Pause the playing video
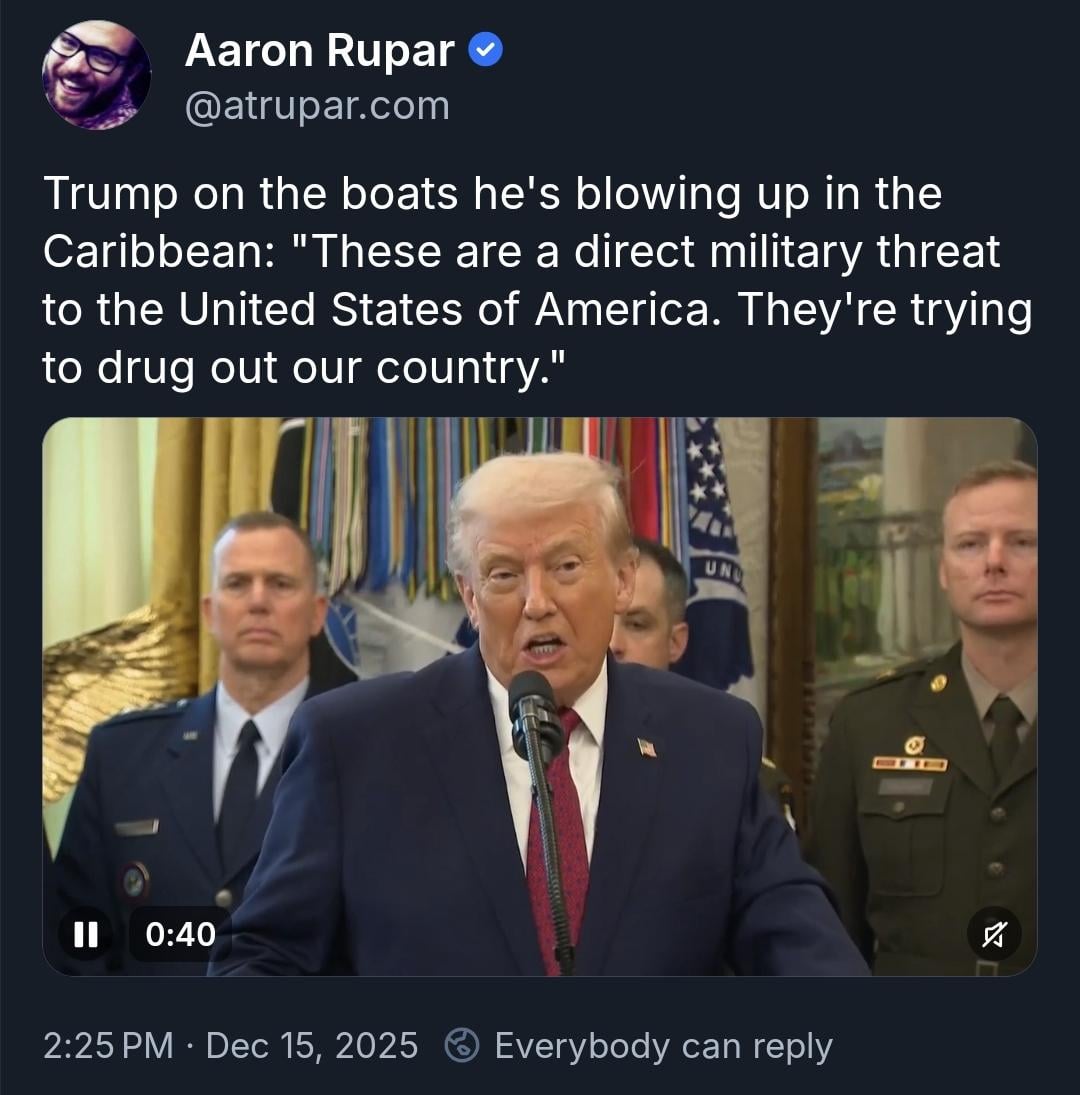Viewport: 1080px width, 1095px height. [x=86, y=934]
